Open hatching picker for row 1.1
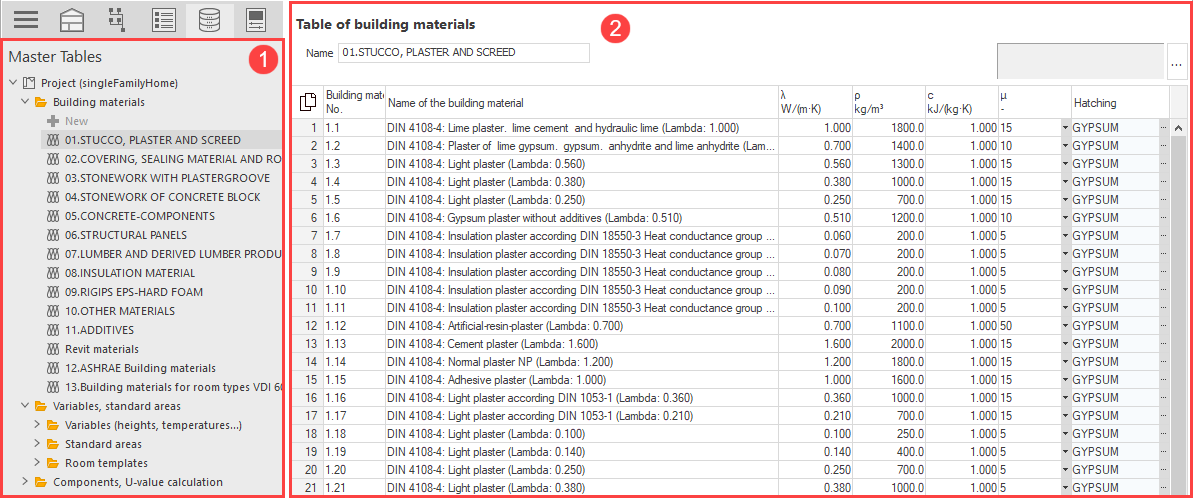This screenshot has height=498, width=1193. (1163, 128)
